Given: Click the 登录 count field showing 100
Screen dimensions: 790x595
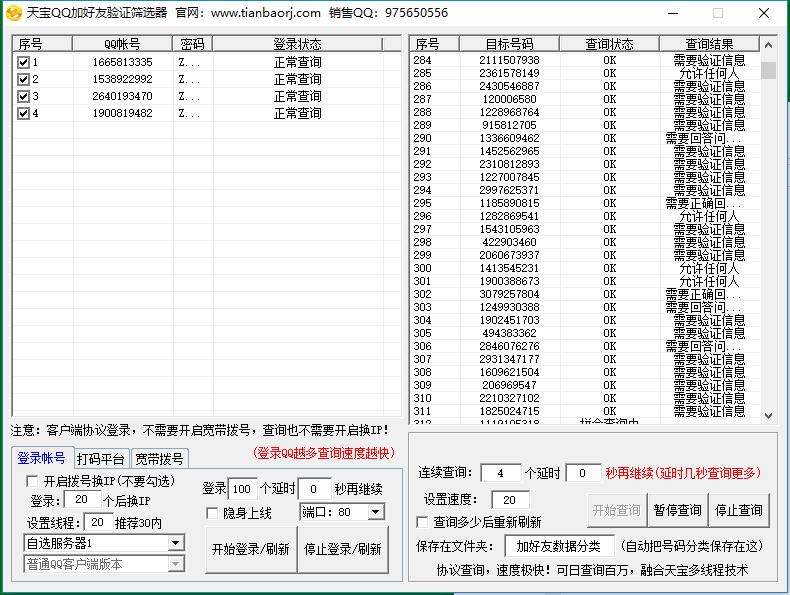Looking at the screenshot, I should 242,489.
